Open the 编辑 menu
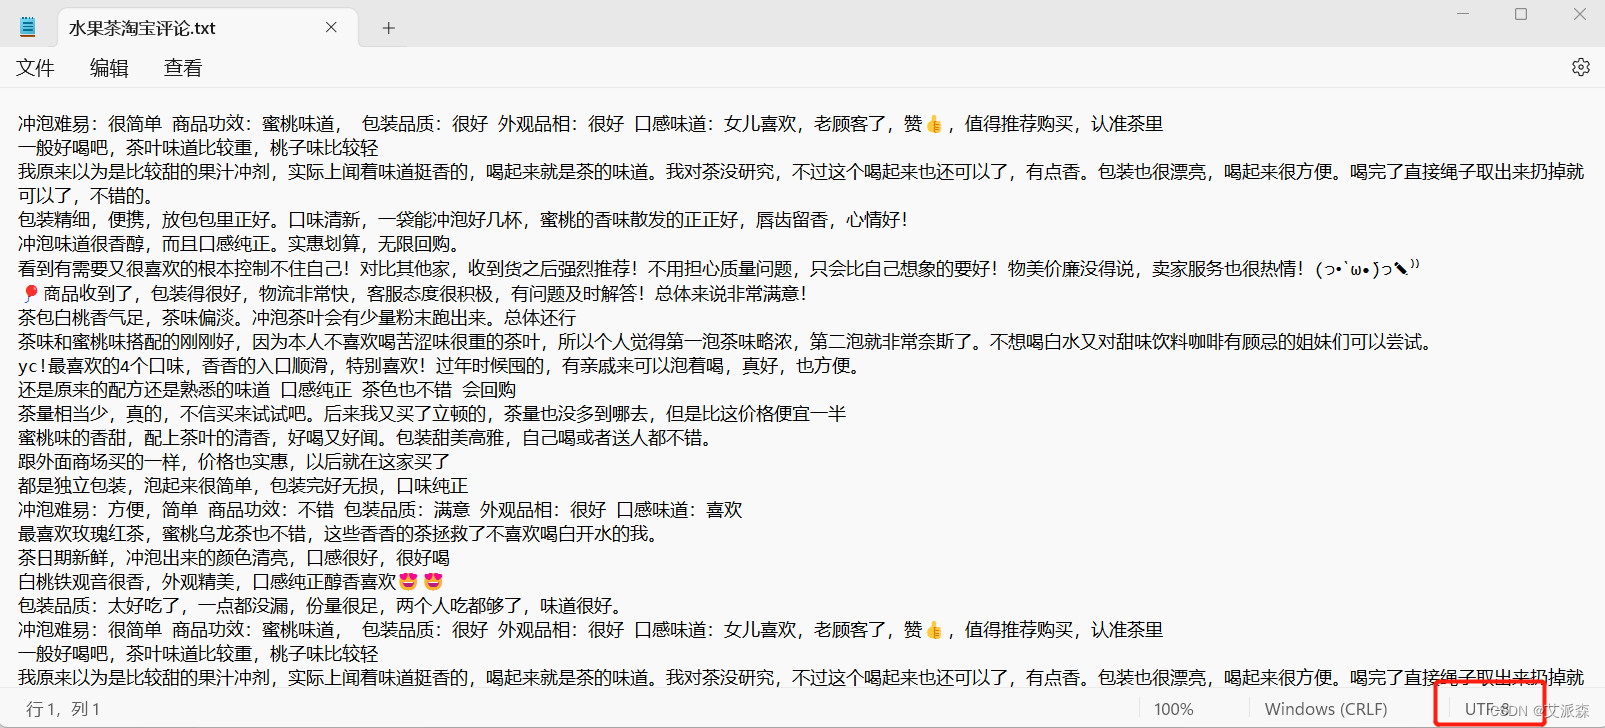This screenshot has width=1605, height=728. 109,68
